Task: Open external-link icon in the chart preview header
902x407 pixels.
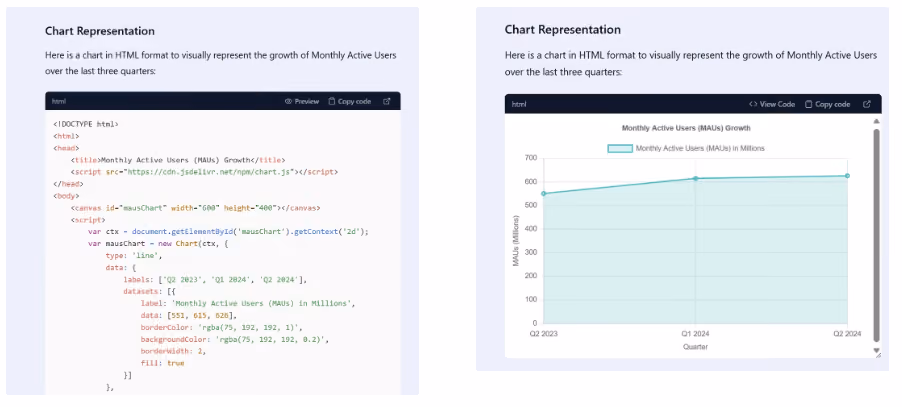Action: (x=867, y=104)
